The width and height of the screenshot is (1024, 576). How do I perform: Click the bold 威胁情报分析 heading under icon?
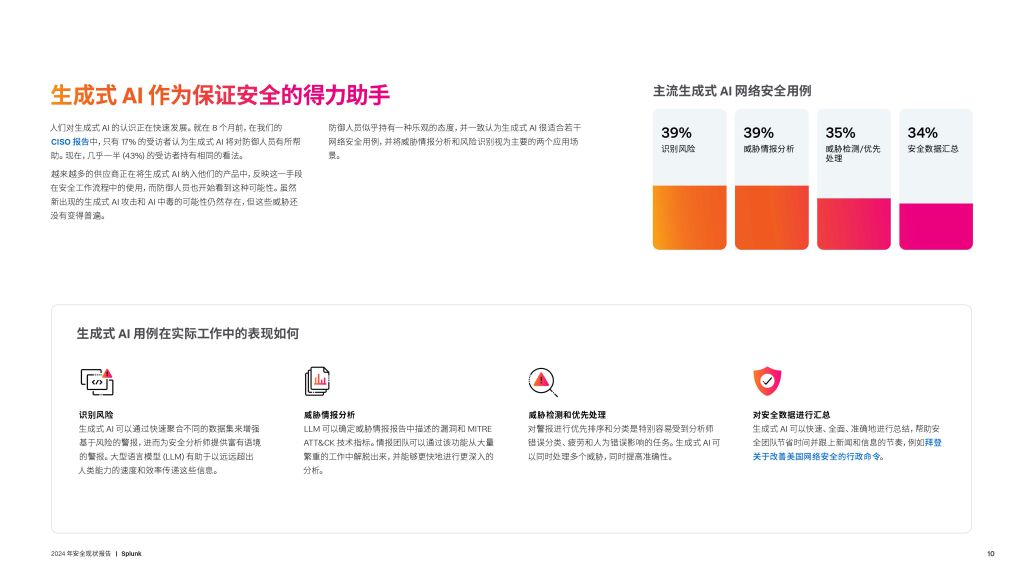coord(329,415)
